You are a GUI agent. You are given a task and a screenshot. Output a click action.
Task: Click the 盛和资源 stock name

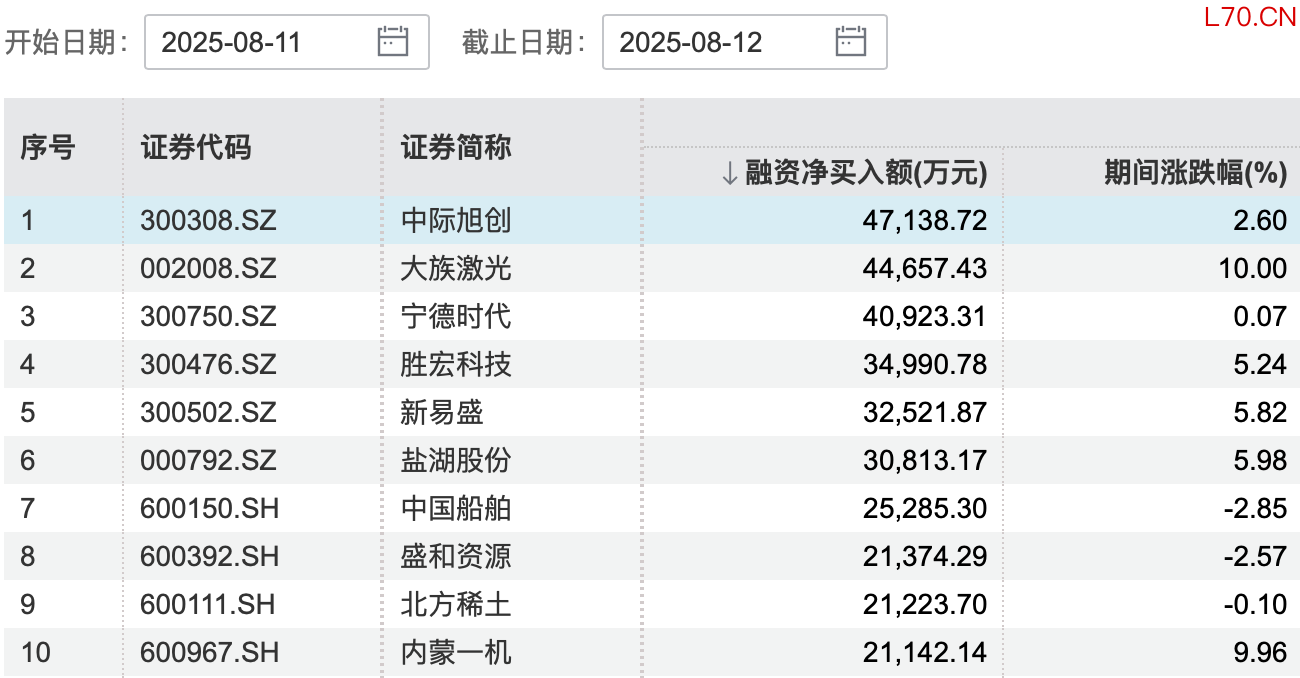point(456,556)
